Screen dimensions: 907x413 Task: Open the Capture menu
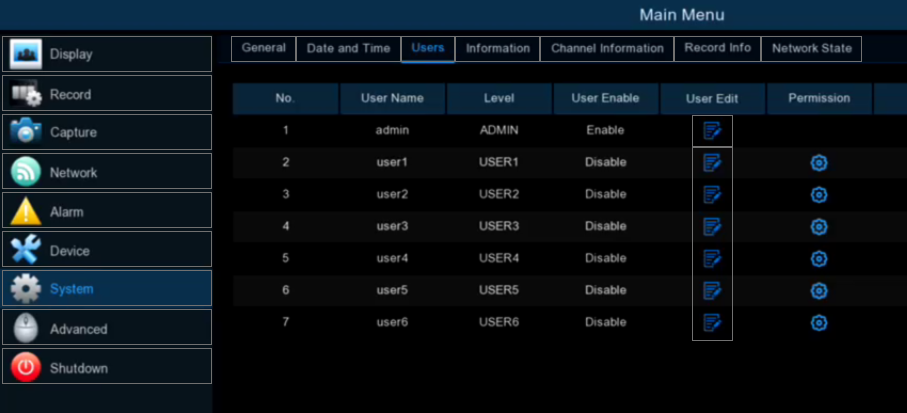[107, 132]
